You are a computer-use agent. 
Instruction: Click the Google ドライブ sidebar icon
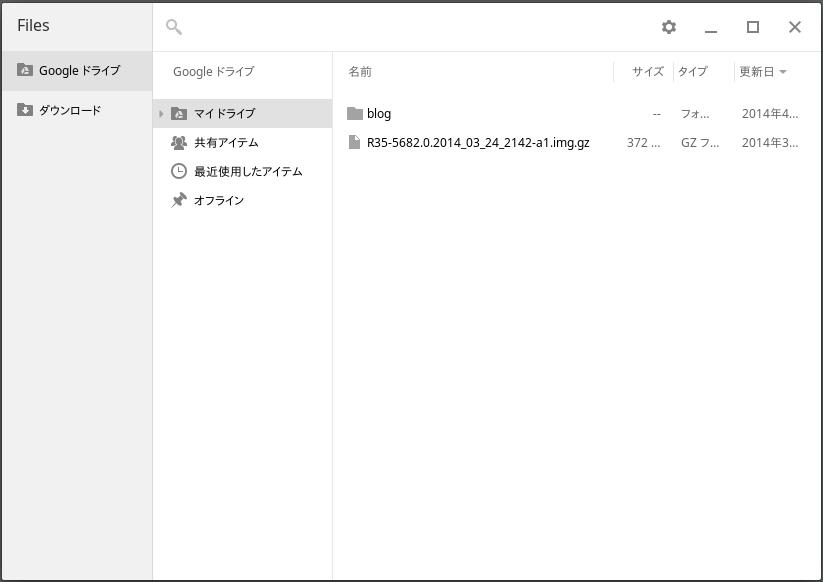click(x=25, y=70)
